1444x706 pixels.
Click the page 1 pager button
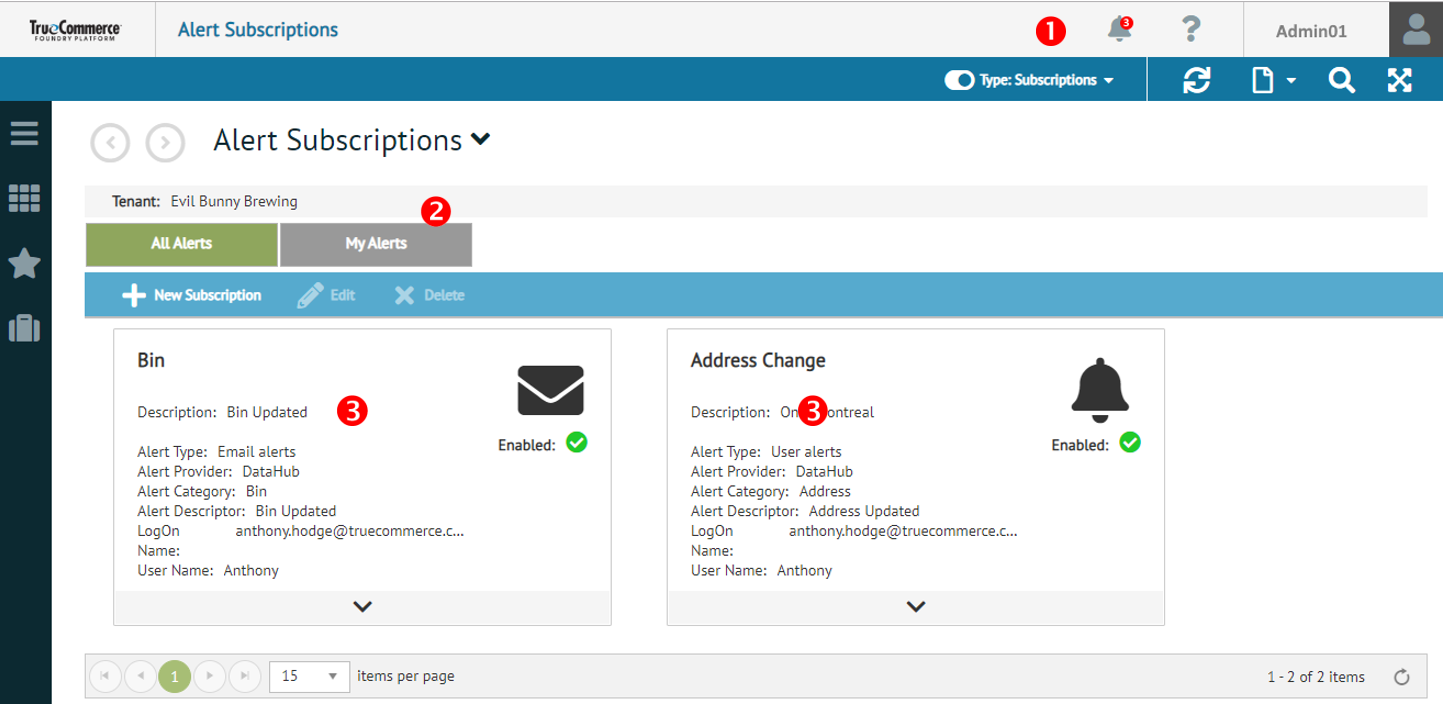point(175,677)
